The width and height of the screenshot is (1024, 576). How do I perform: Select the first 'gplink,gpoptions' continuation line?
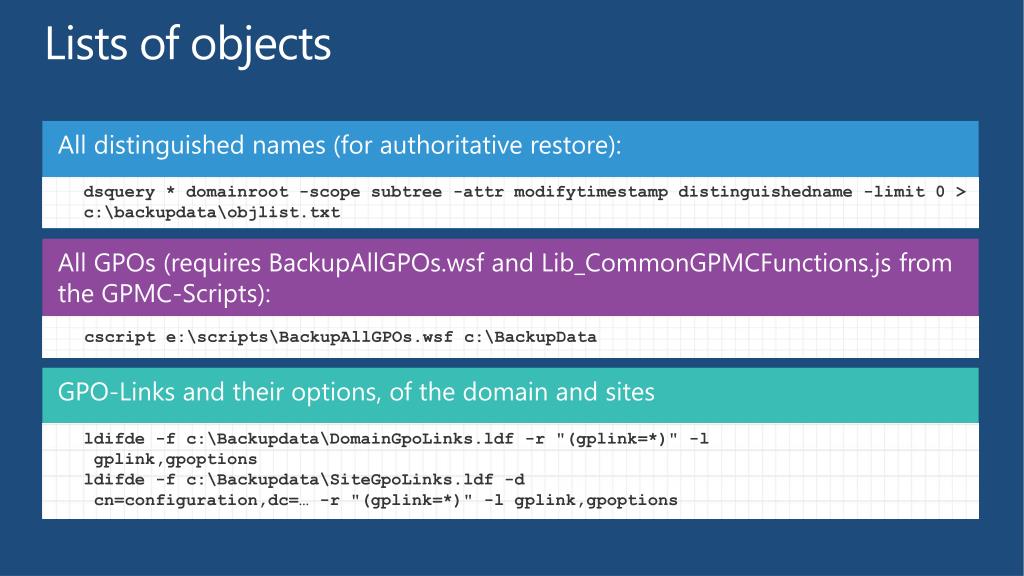pos(176,459)
